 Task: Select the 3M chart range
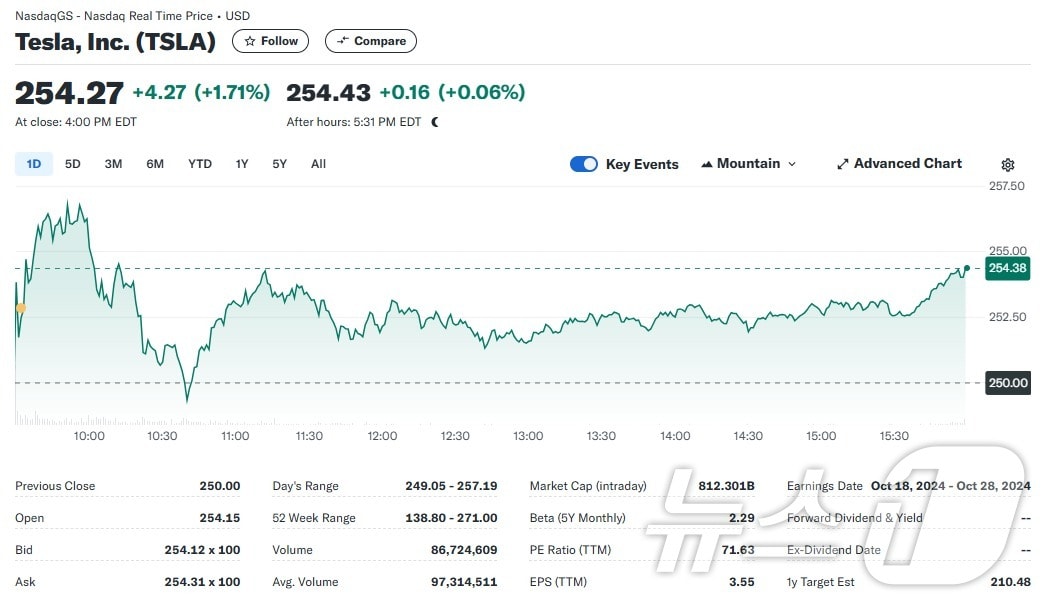click(x=113, y=164)
